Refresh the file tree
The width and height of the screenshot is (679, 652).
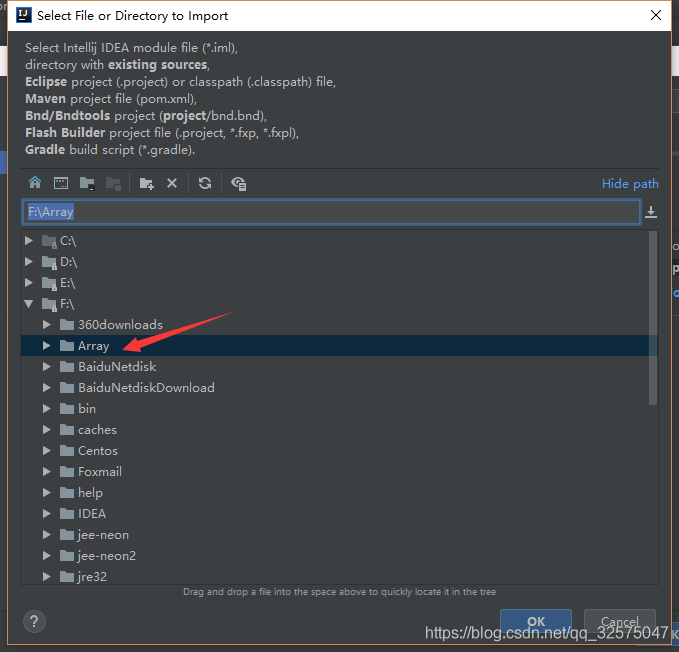205,183
